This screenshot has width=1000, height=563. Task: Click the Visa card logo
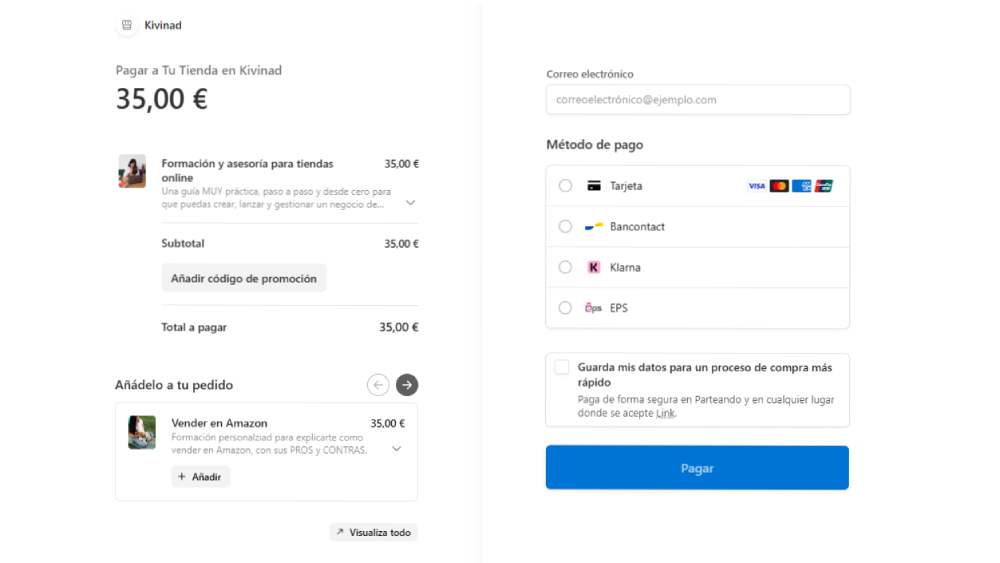pyautogui.click(x=756, y=186)
